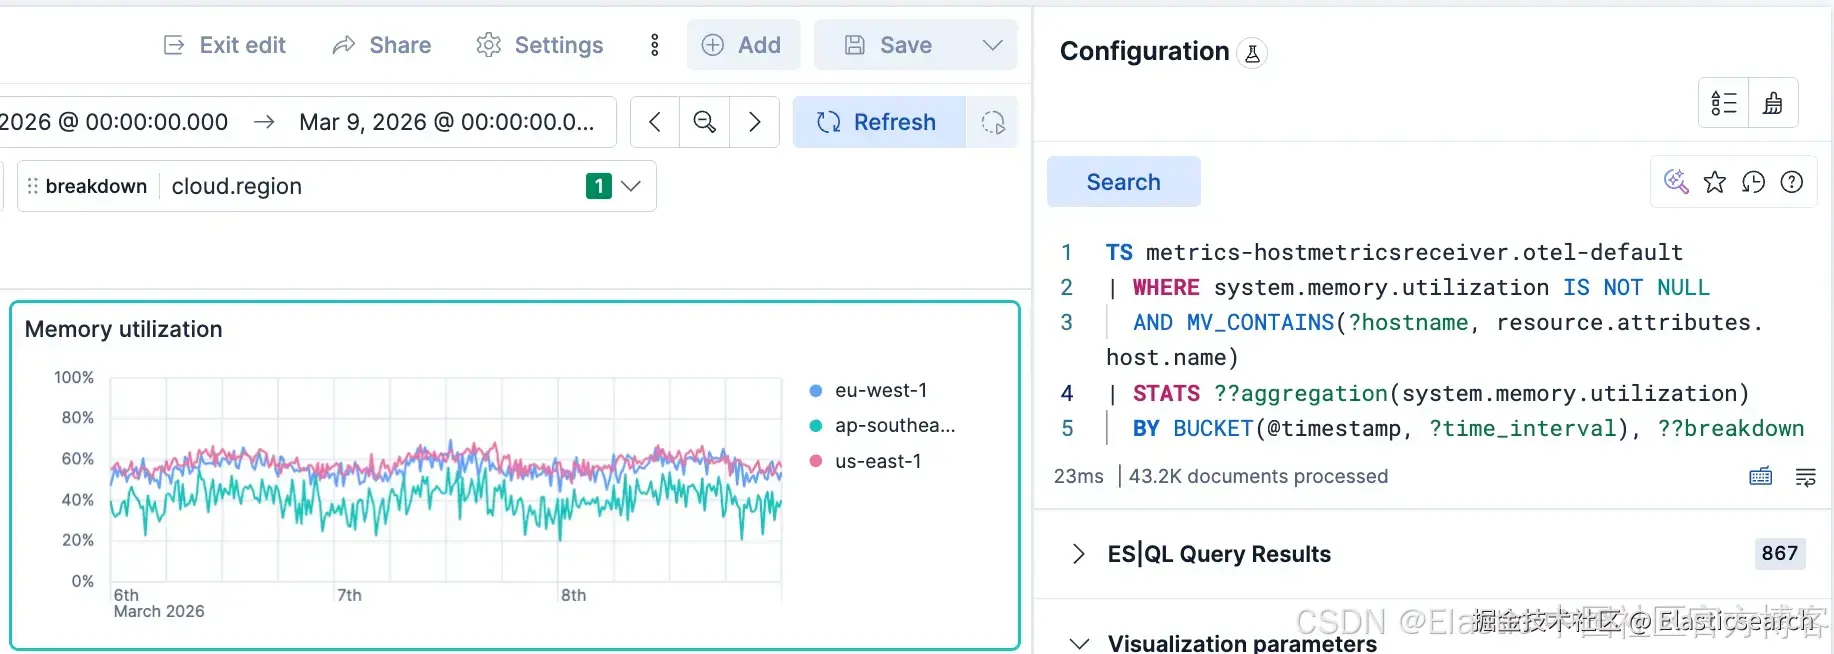The height and width of the screenshot is (654, 1834).
Task: Expand the ES|QL Query Results section
Action: click(x=1078, y=554)
